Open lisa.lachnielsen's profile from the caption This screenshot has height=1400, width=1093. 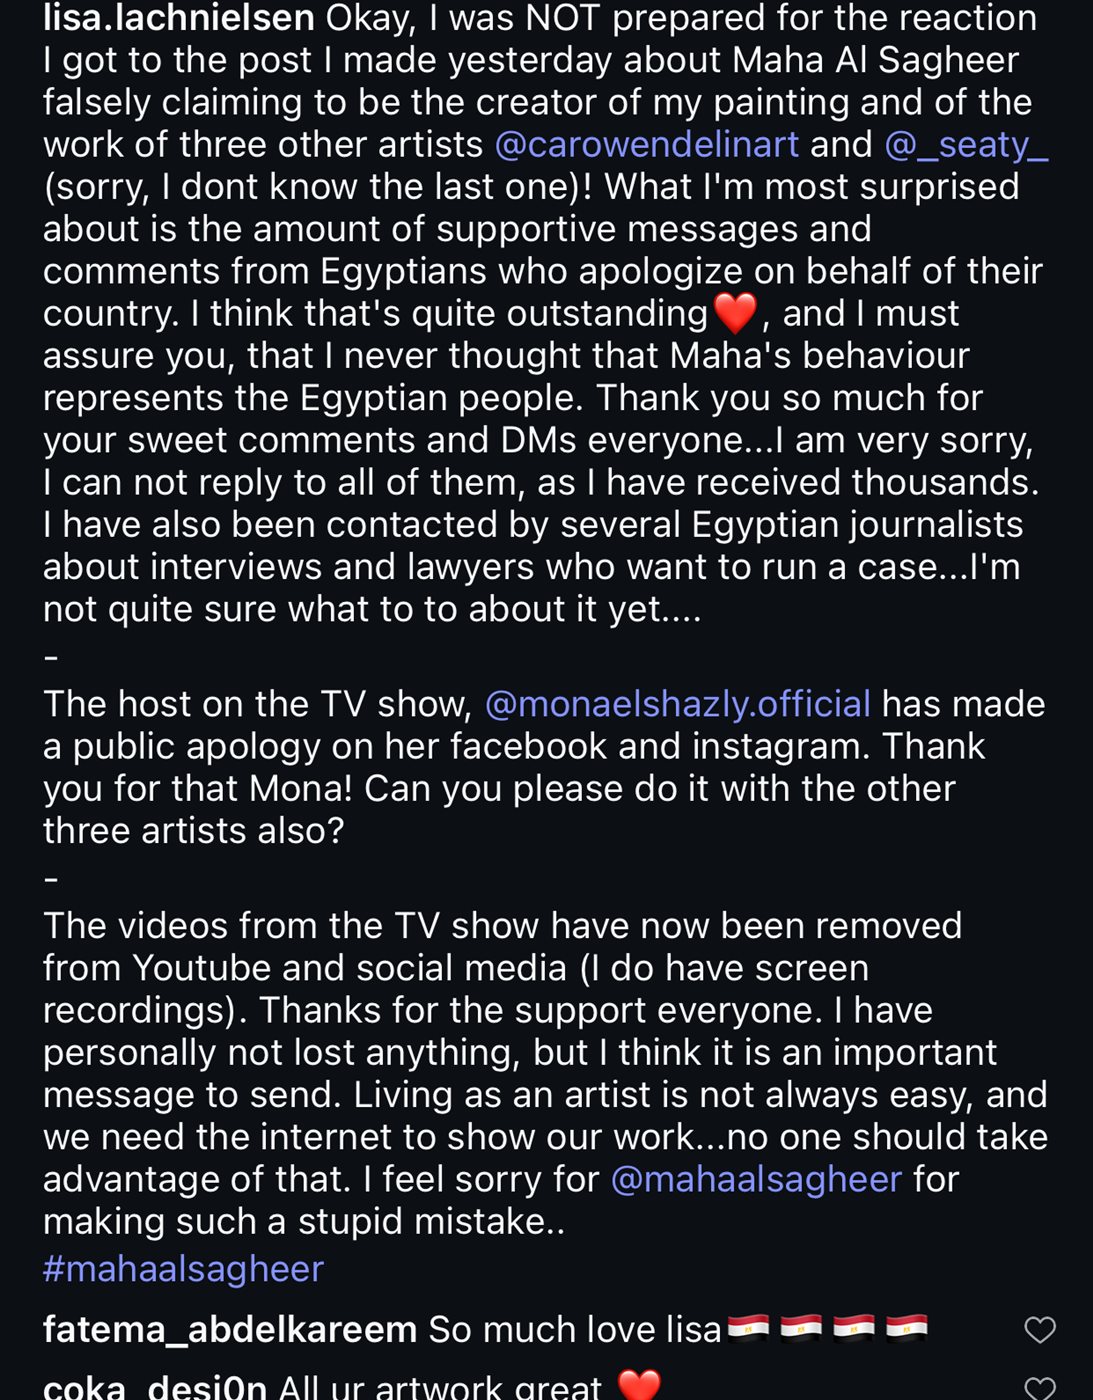[179, 18]
